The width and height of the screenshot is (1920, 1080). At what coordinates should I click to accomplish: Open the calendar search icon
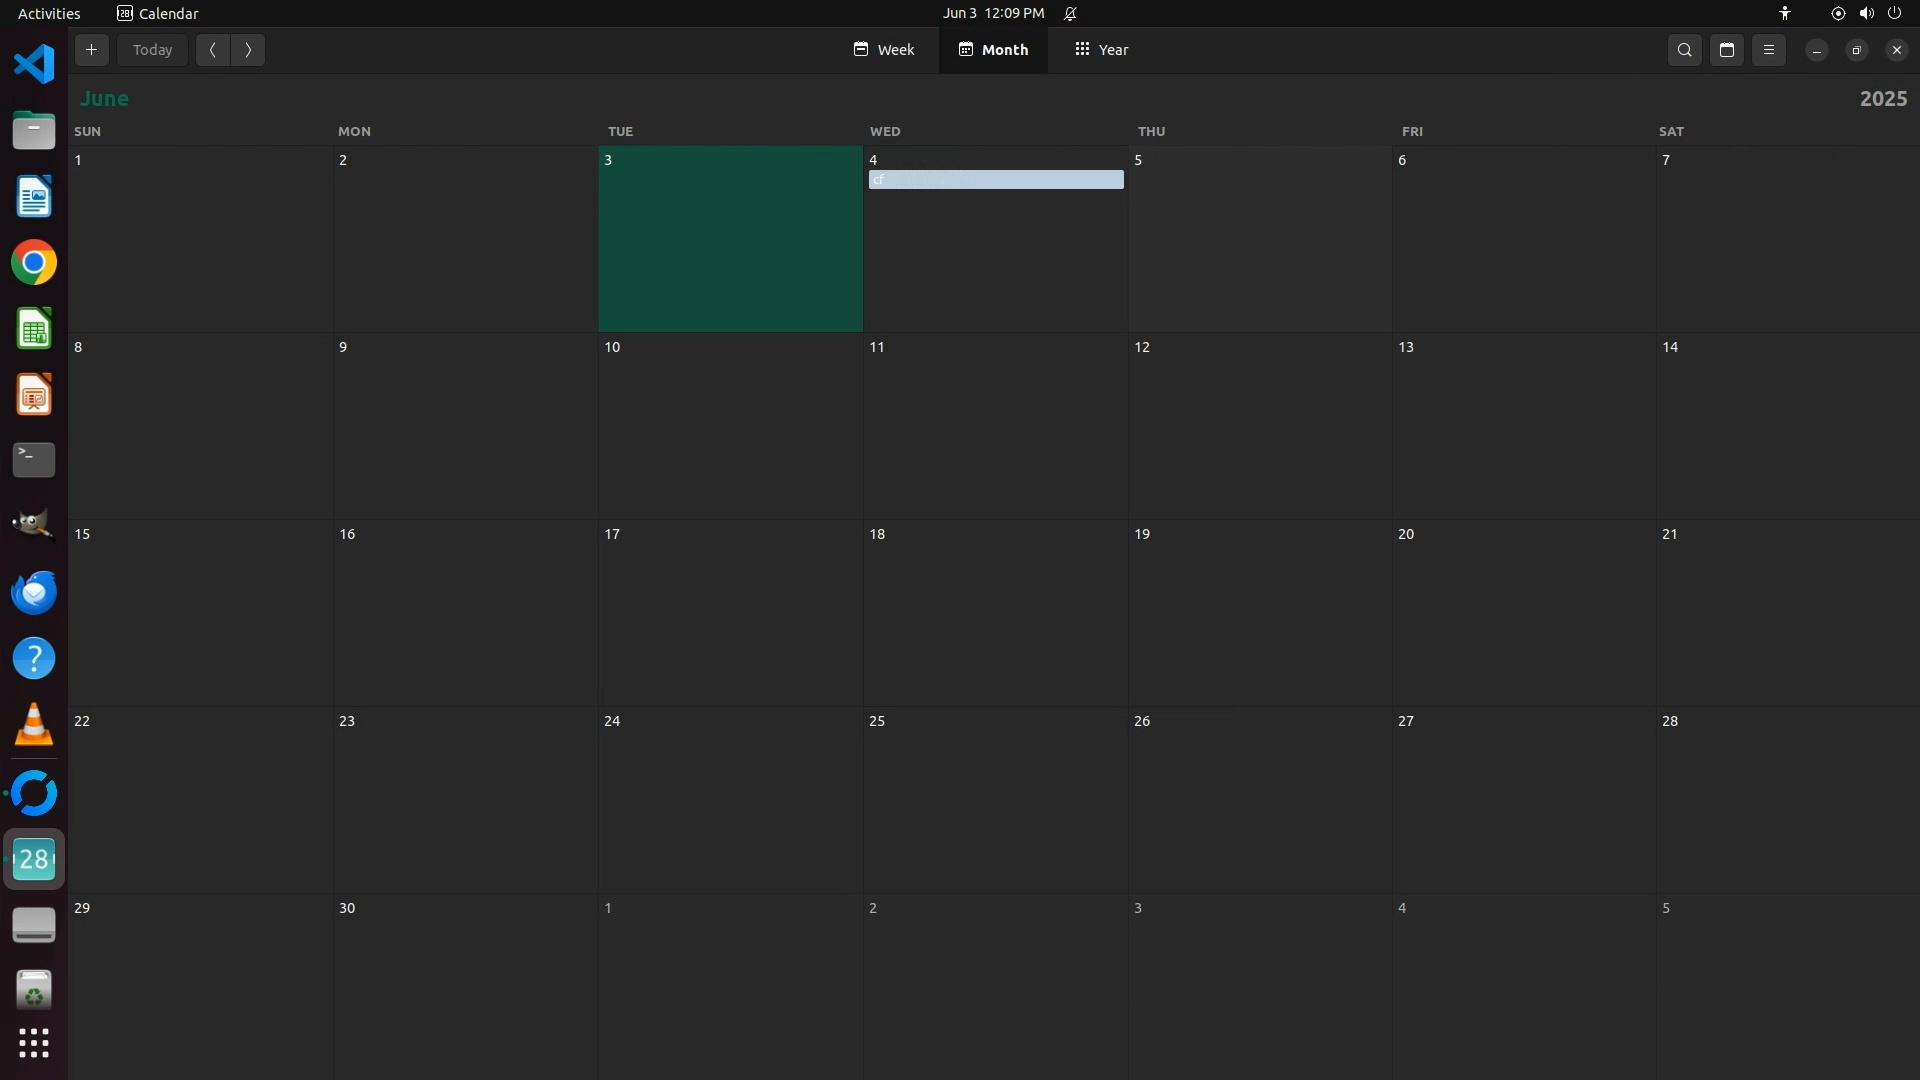(x=1685, y=50)
